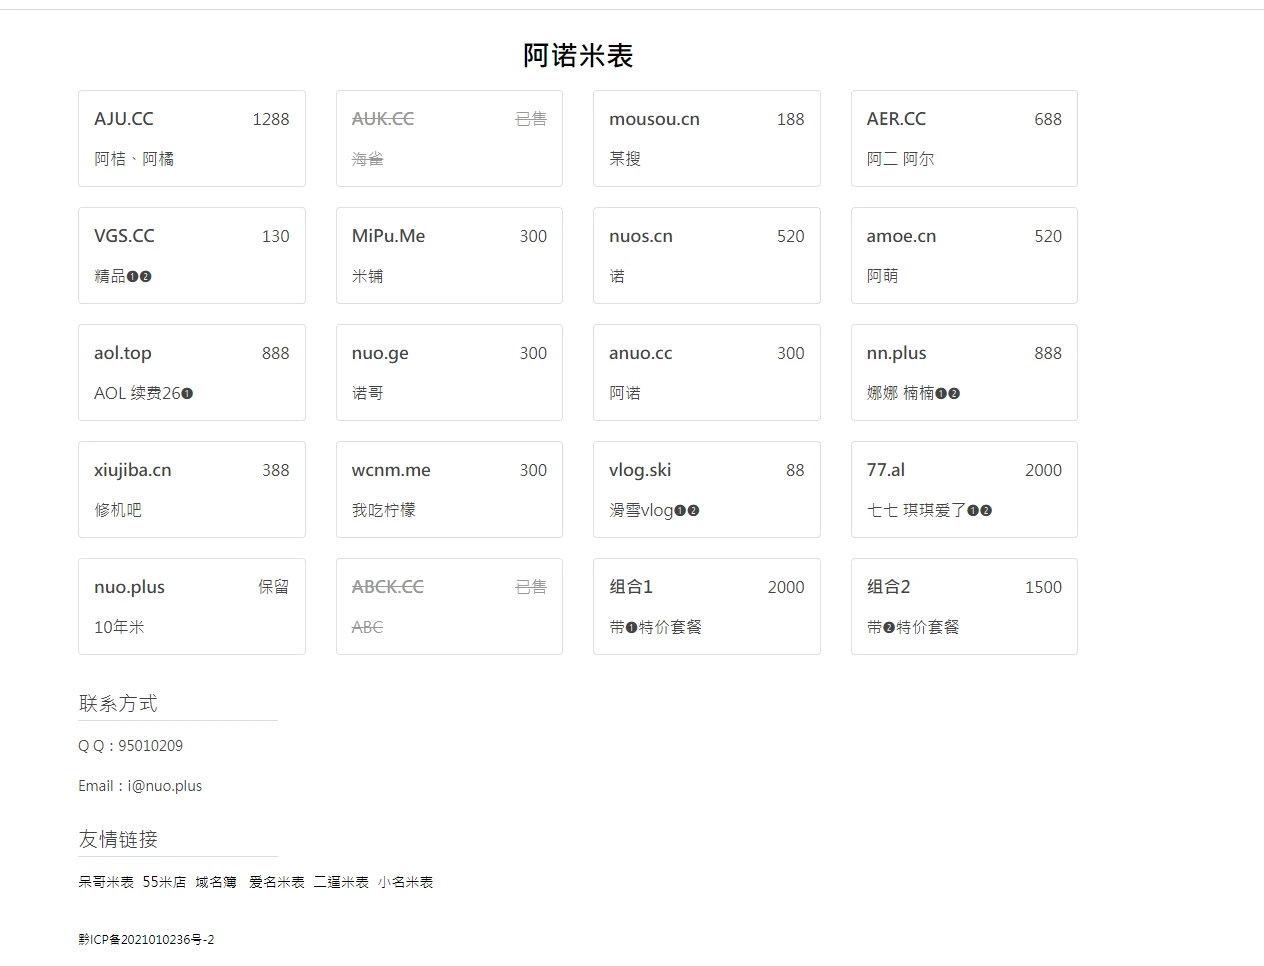
Task: Open the anuo.cc domain card
Action: click(x=707, y=372)
